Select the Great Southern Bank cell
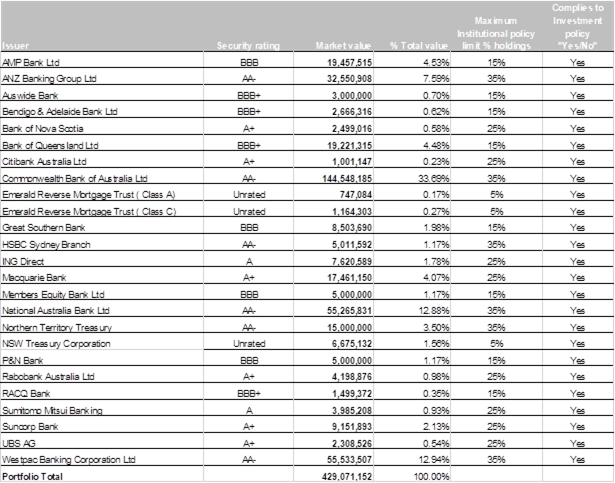Screen dimensions: 615x483 pos(44,228)
